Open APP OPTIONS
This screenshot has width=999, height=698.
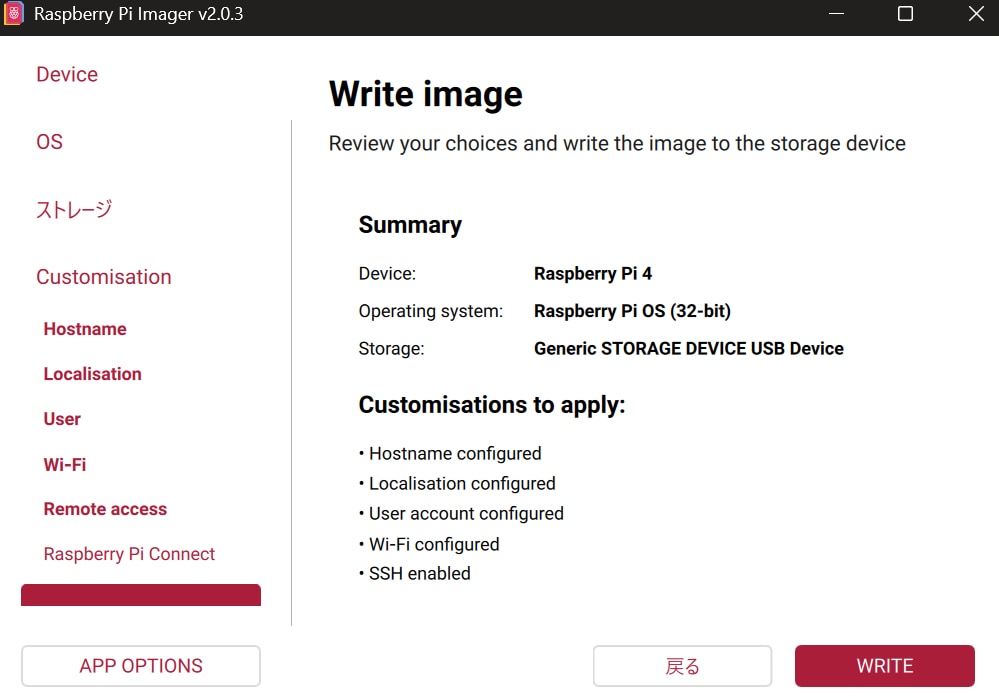point(141,666)
